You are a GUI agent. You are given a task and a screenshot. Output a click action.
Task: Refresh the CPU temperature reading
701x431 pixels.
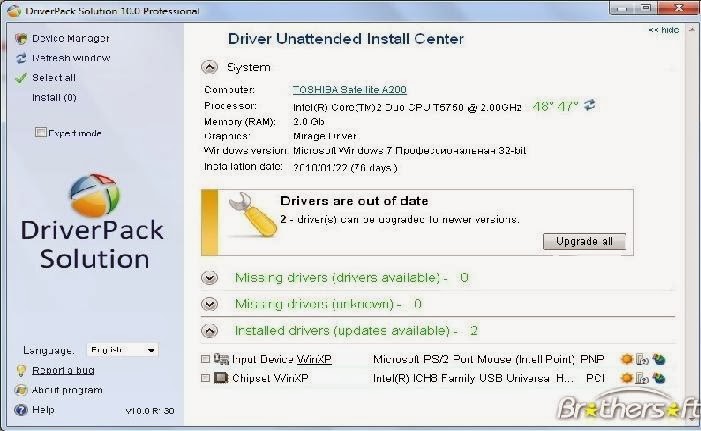point(590,105)
